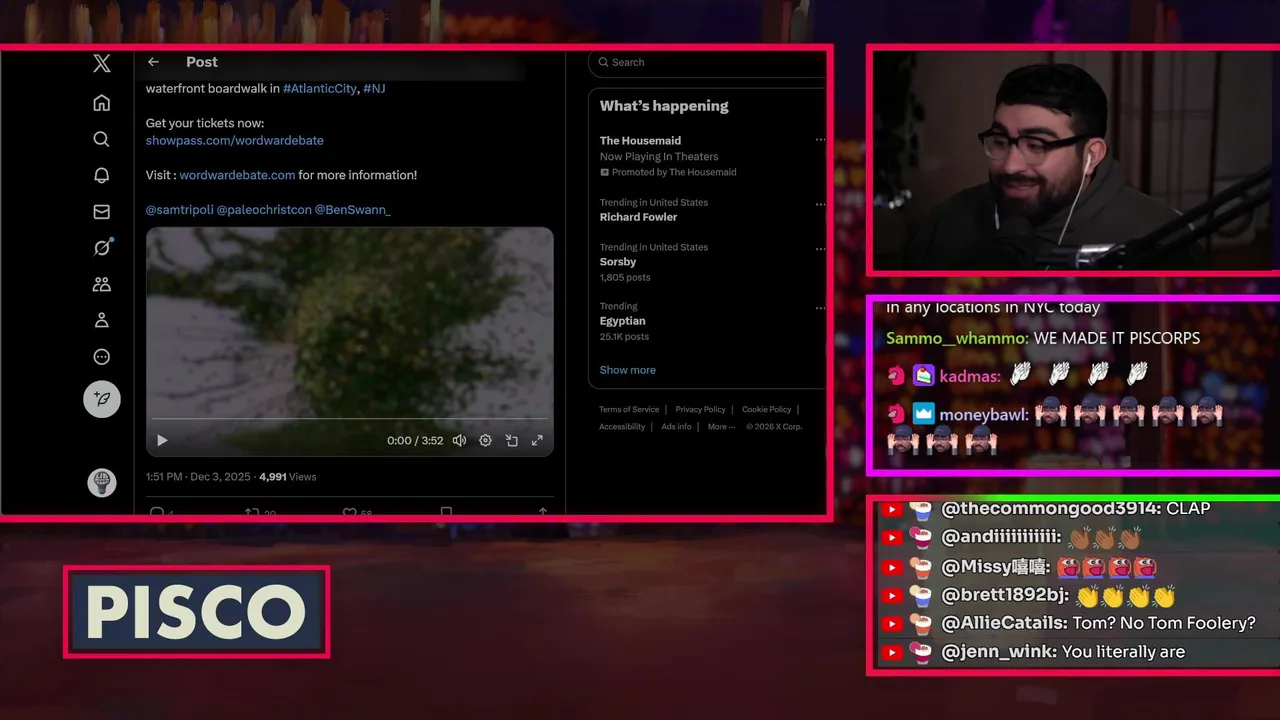Open More circle menu in sidebar
The image size is (1280, 720).
coord(101,357)
